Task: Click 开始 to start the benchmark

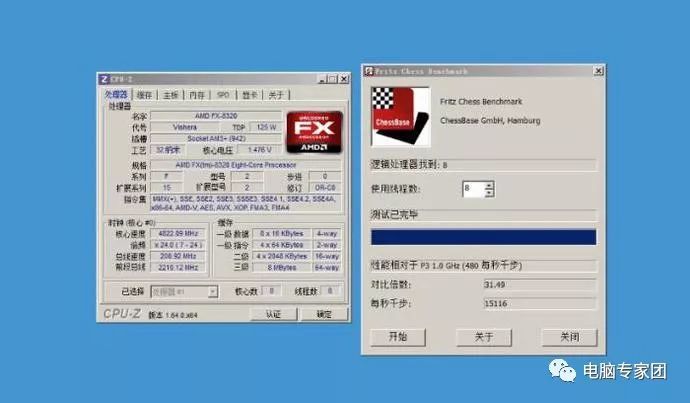Action: pyautogui.click(x=398, y=337)
